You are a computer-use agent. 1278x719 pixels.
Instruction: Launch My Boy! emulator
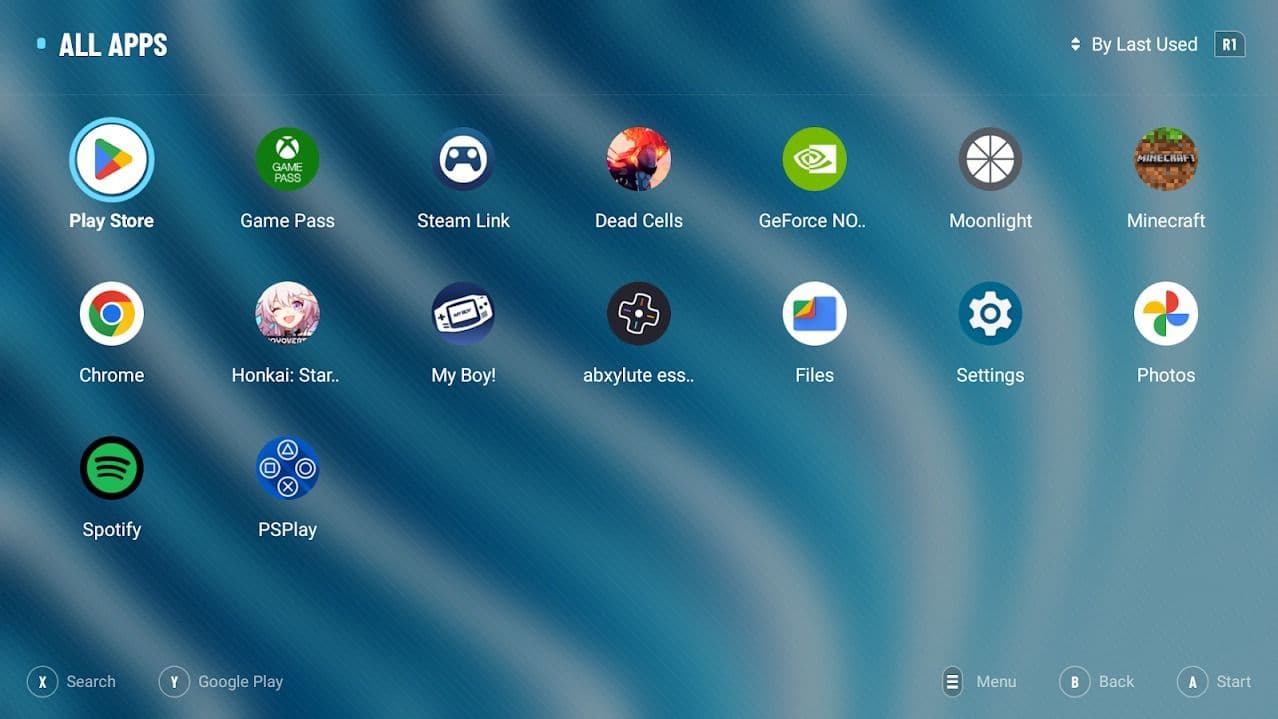[x=463, y=314]
